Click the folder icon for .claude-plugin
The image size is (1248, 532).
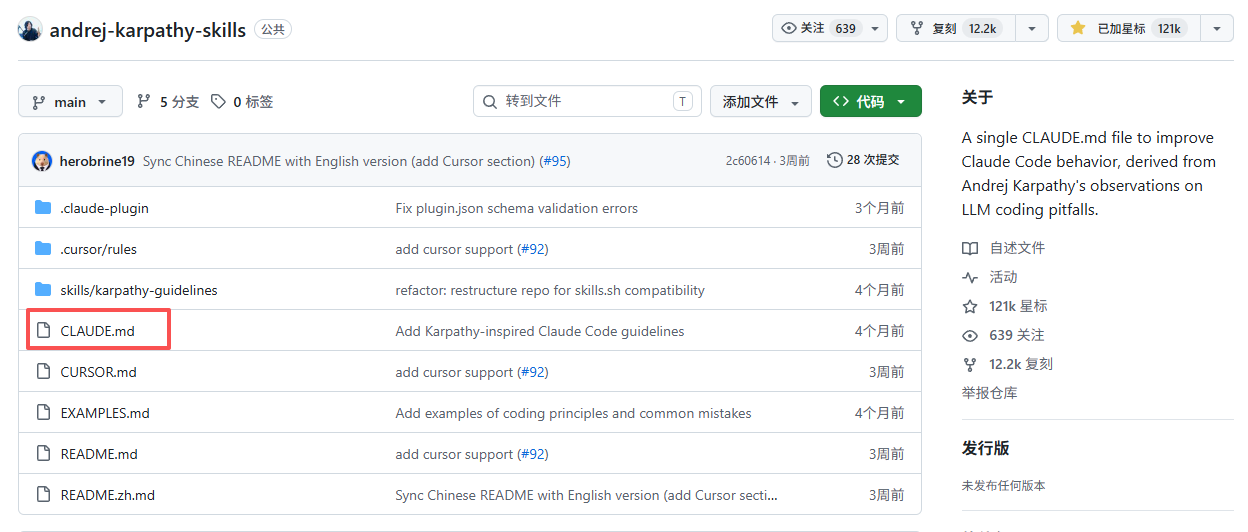click(43, 208)
